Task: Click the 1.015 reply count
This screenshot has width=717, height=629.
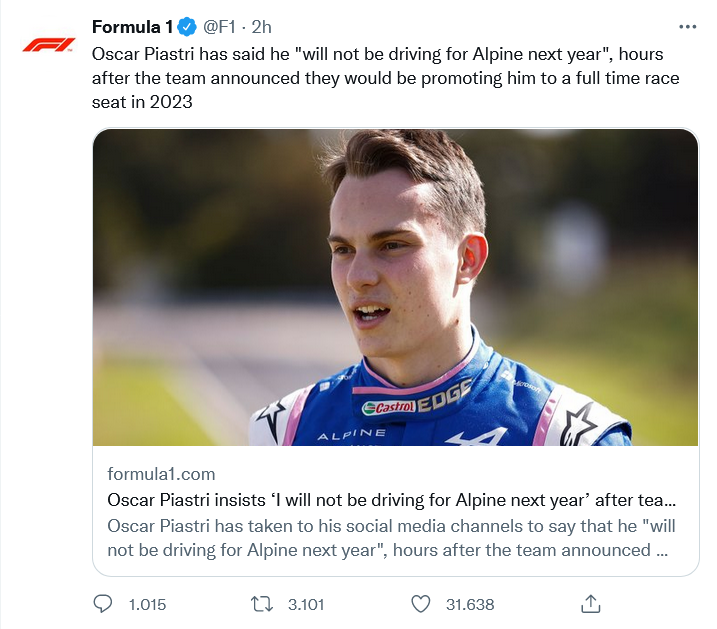Action: (147, 604)
